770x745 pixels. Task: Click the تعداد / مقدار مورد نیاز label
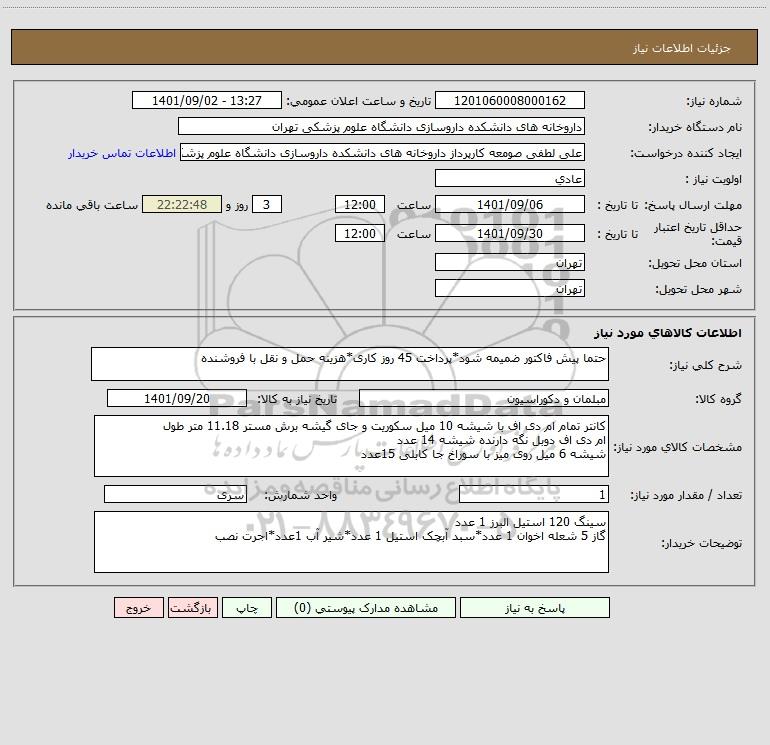(686, 495)
